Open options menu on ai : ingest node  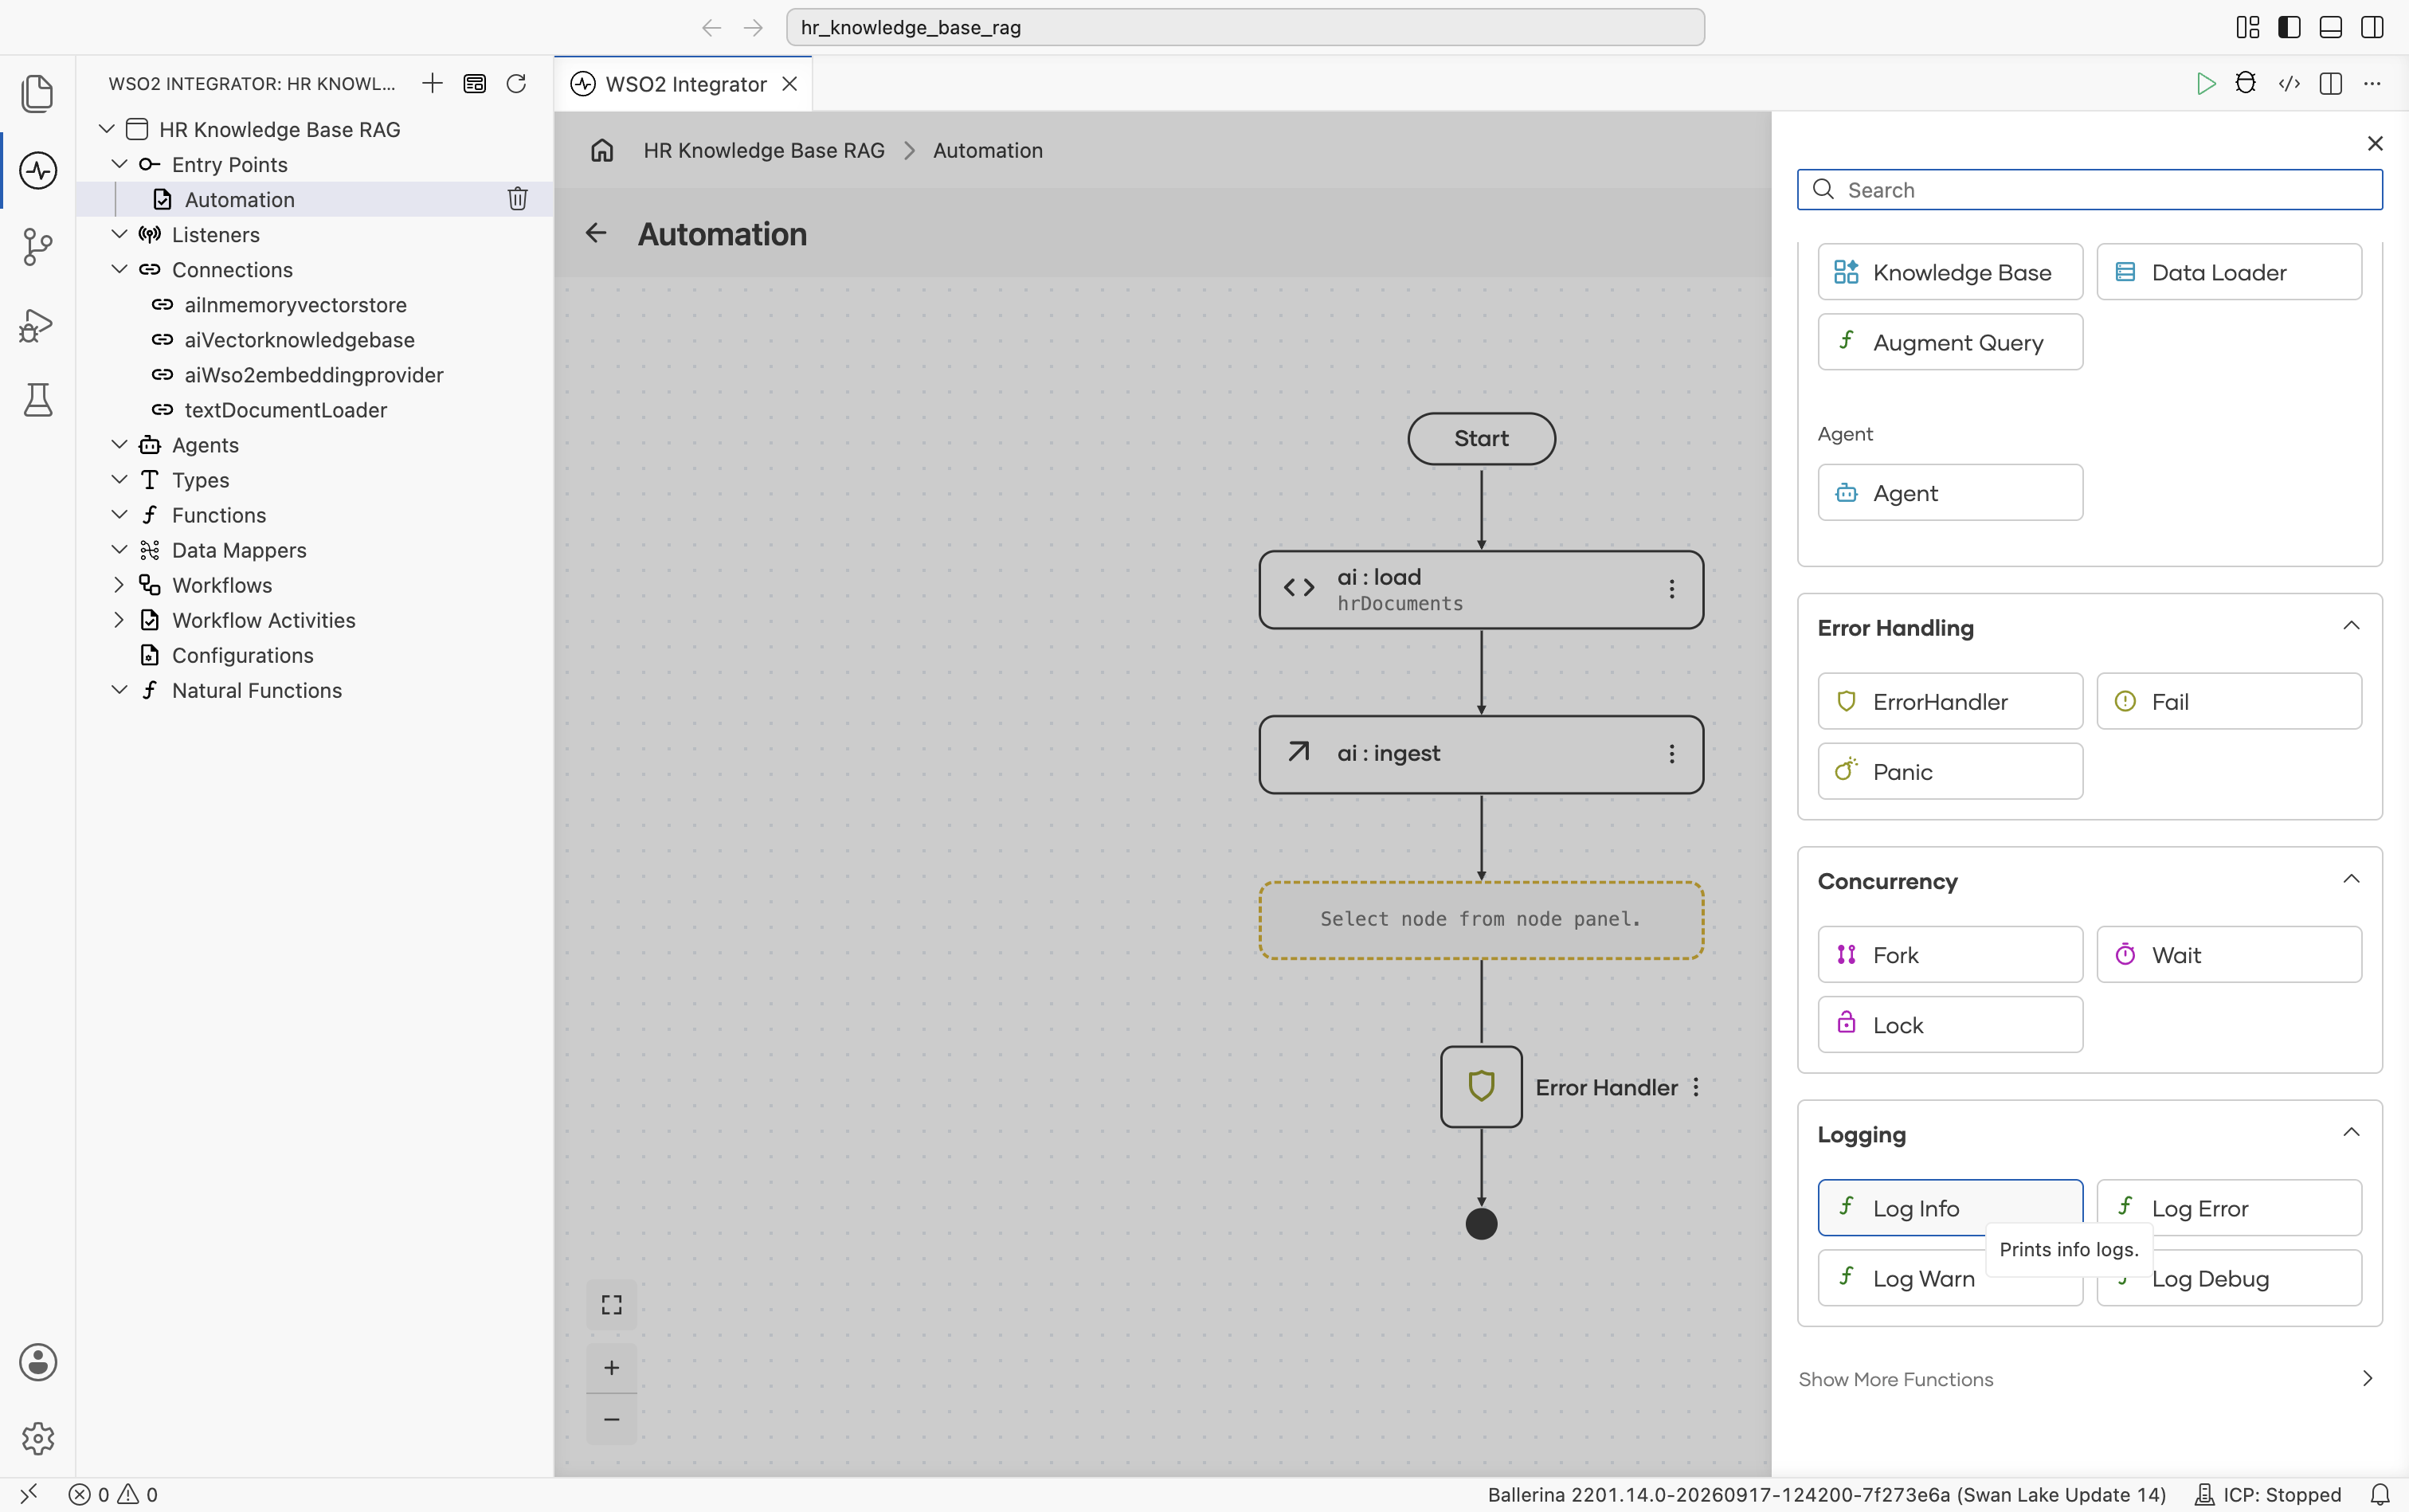coord(1671,754)
